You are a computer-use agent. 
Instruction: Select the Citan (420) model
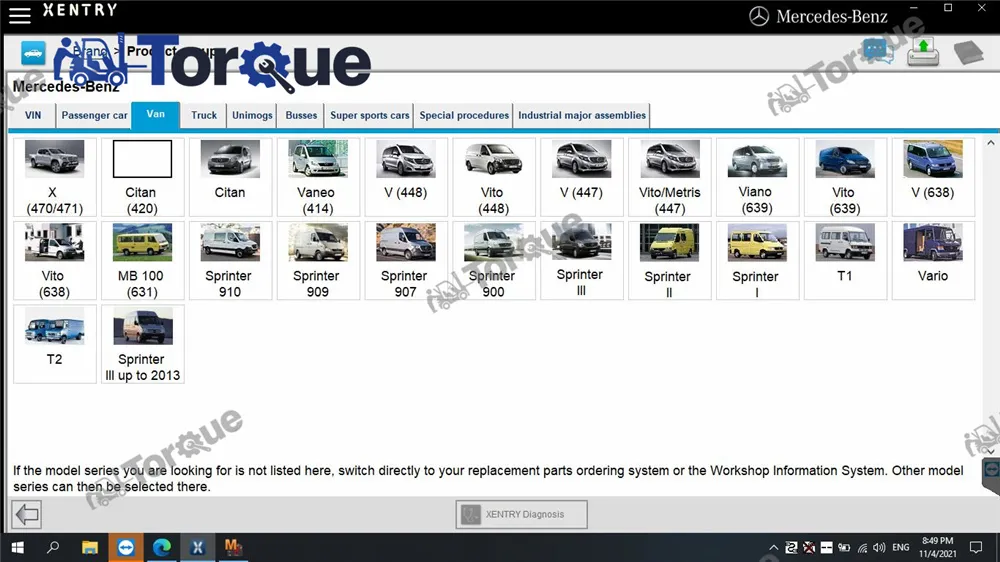click(142, 177)
